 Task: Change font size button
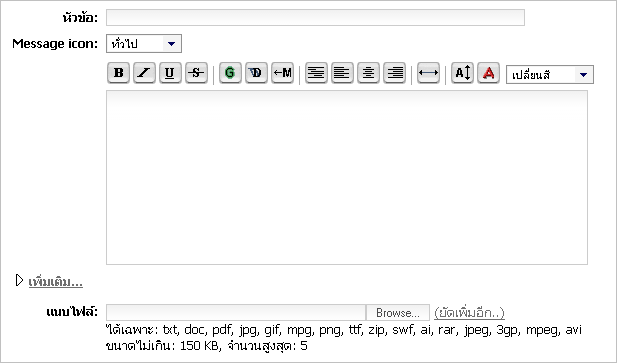click(462, 73)
